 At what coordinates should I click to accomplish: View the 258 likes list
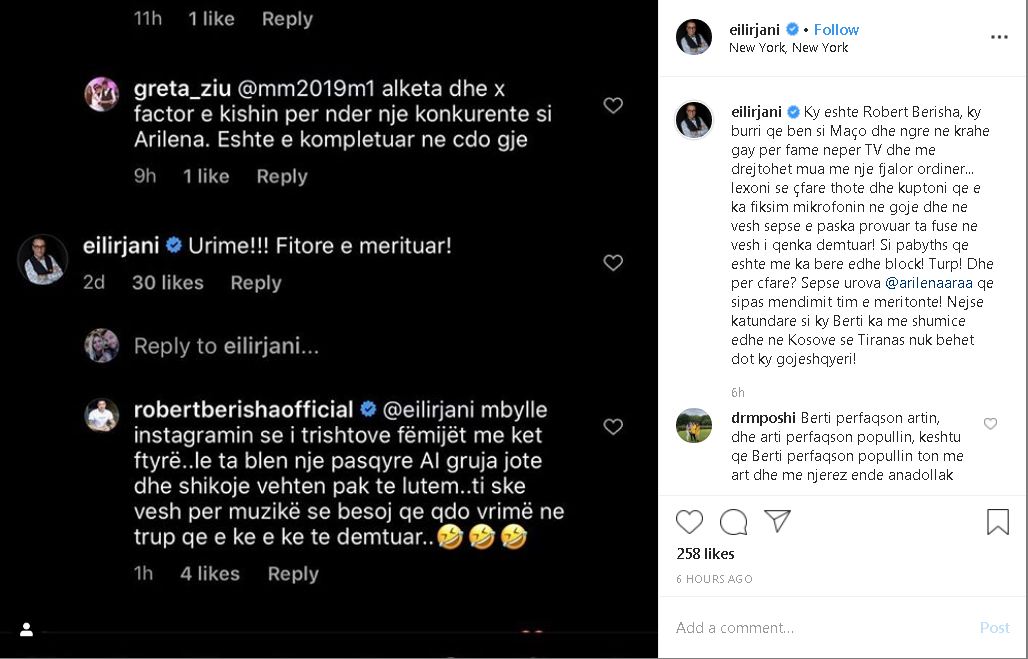(705, 554)
